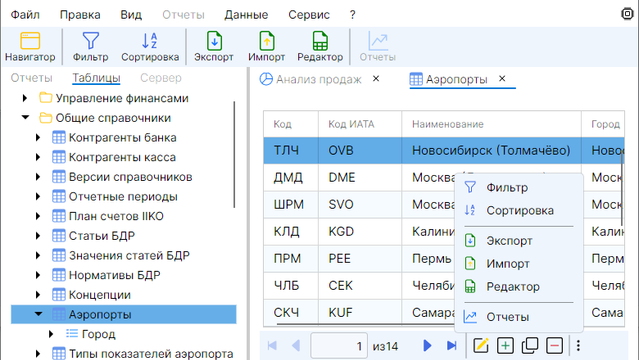Jump to the last page arrow
639x360 pixels.
click(x=452, y=346)
